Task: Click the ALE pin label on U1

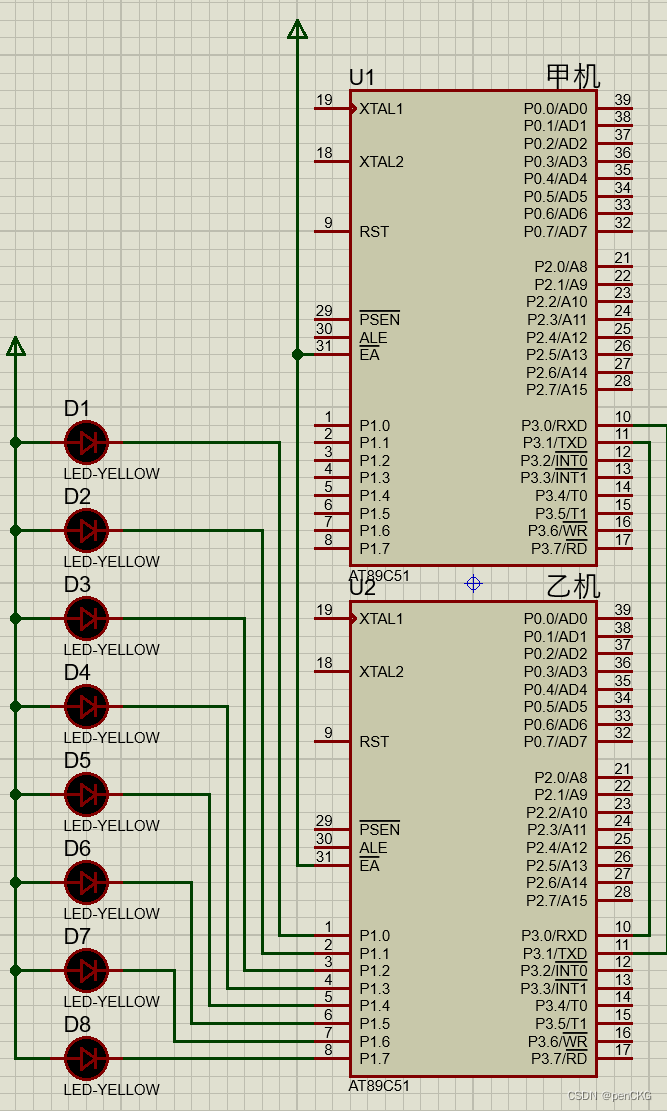Action: click(374, 337)
